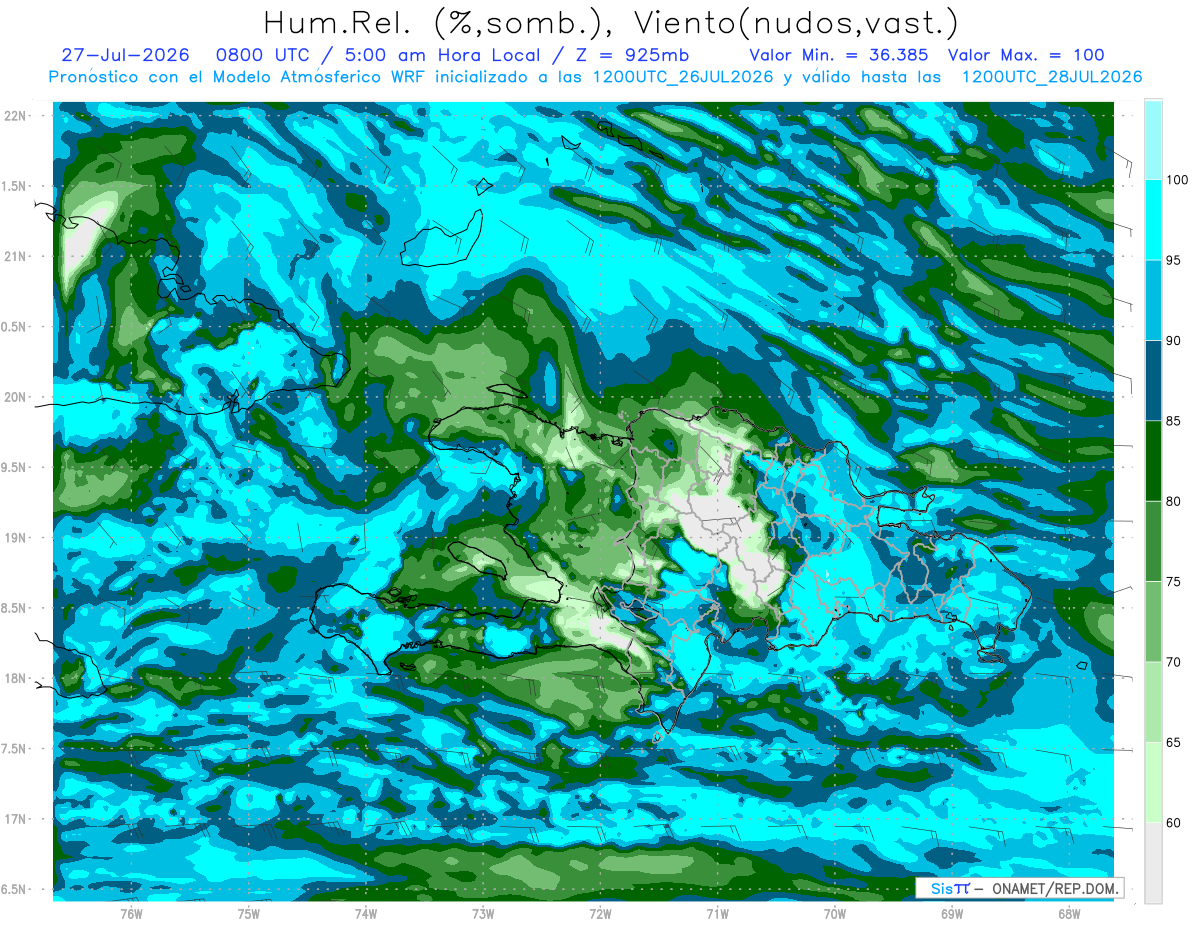Click the 'SisTT – ONAMET/REP.DOM.' credit label

point(1020,888)
